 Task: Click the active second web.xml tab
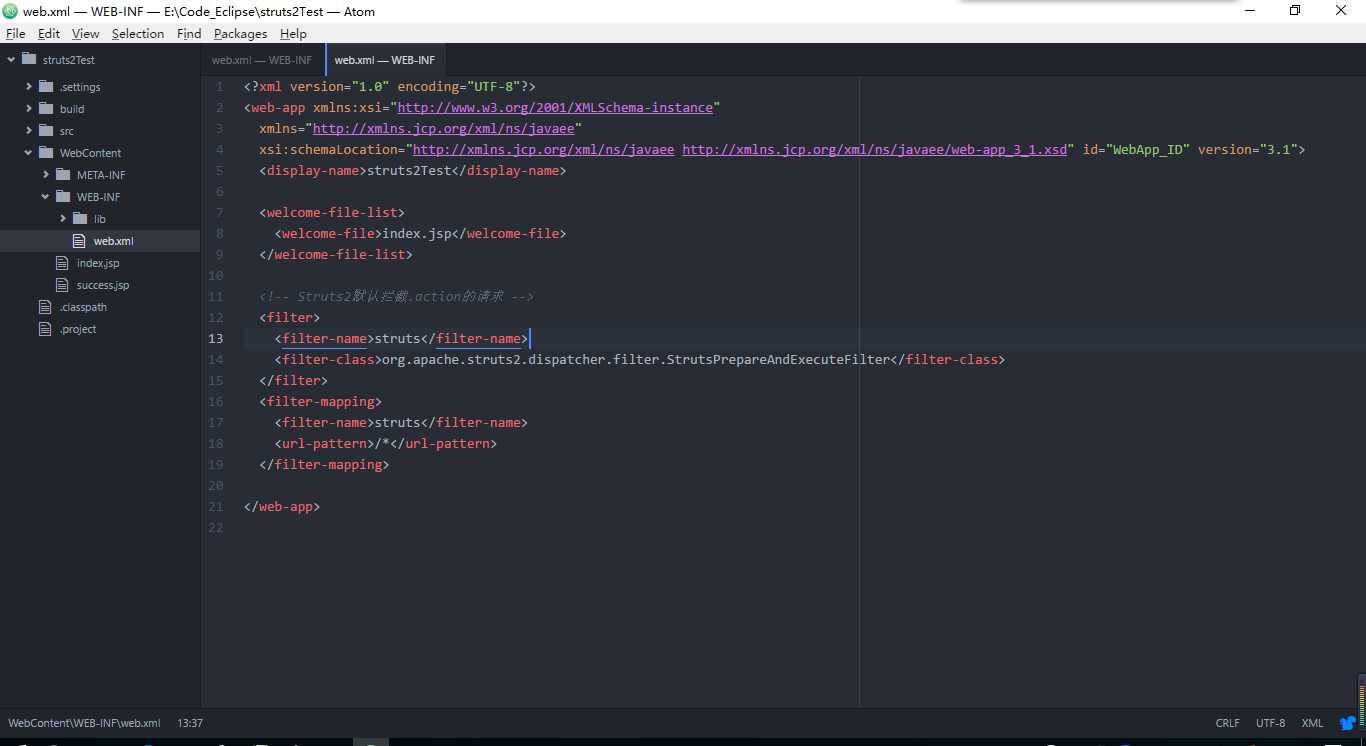point(385,60)
